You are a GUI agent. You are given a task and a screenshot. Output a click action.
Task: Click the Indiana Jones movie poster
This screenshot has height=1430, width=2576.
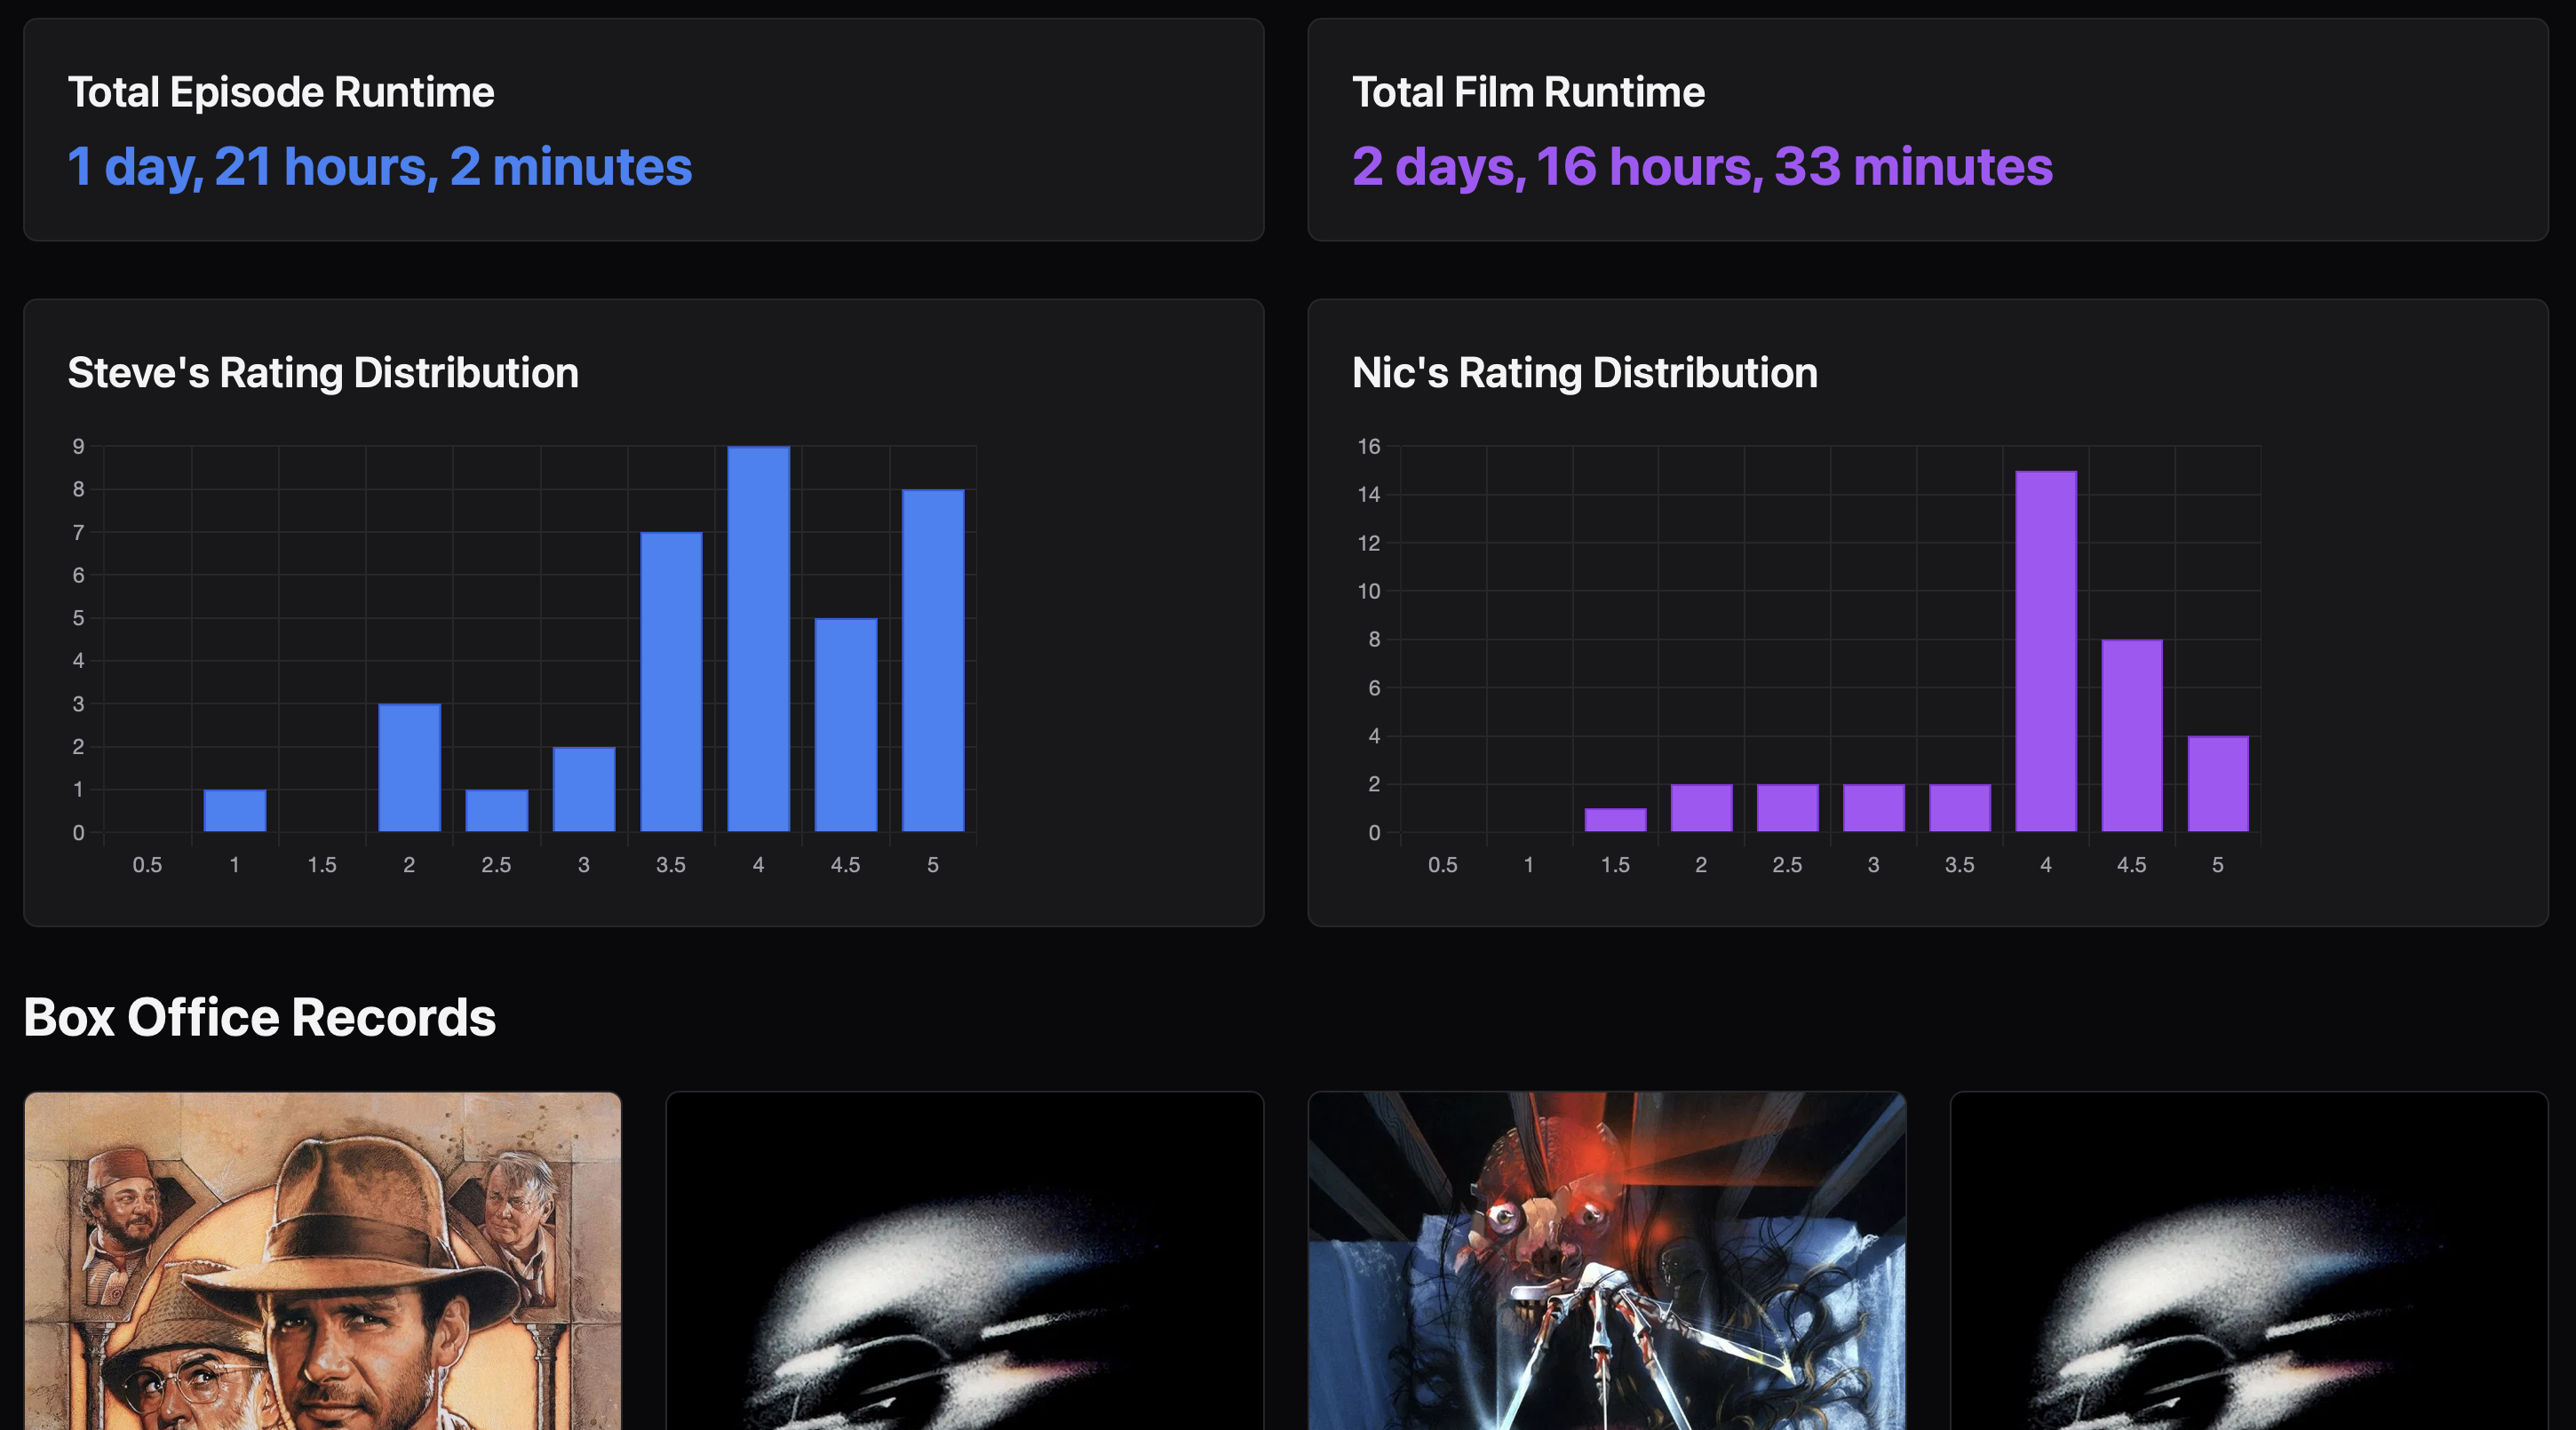pos(322,1260)
